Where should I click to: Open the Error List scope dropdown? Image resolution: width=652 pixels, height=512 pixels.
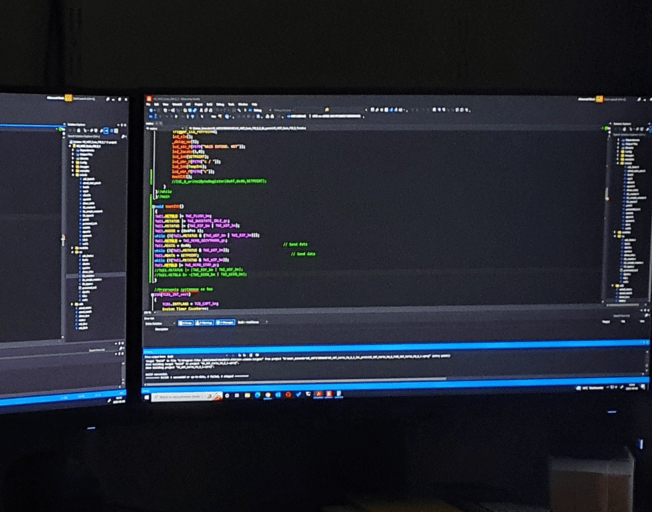pyautogui.click(x=160, y=323)
